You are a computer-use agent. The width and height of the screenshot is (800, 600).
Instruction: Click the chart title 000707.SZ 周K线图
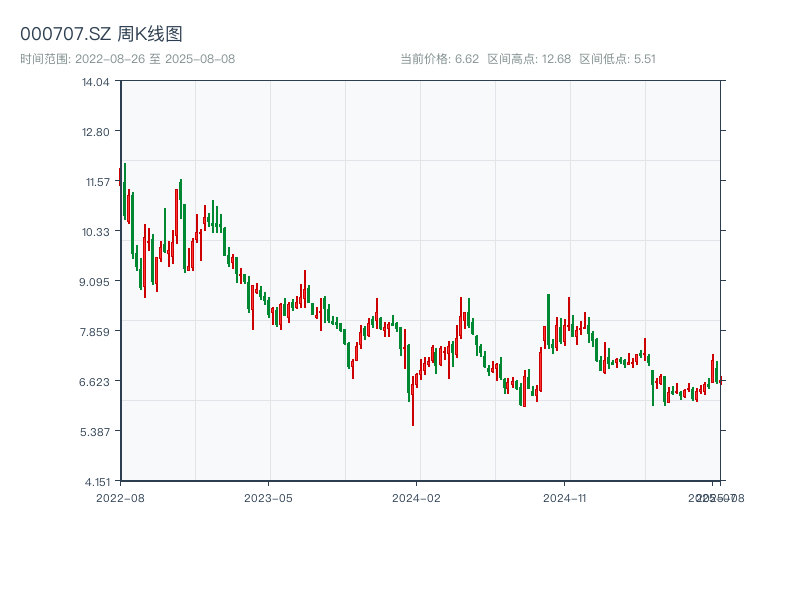point(102,34)
